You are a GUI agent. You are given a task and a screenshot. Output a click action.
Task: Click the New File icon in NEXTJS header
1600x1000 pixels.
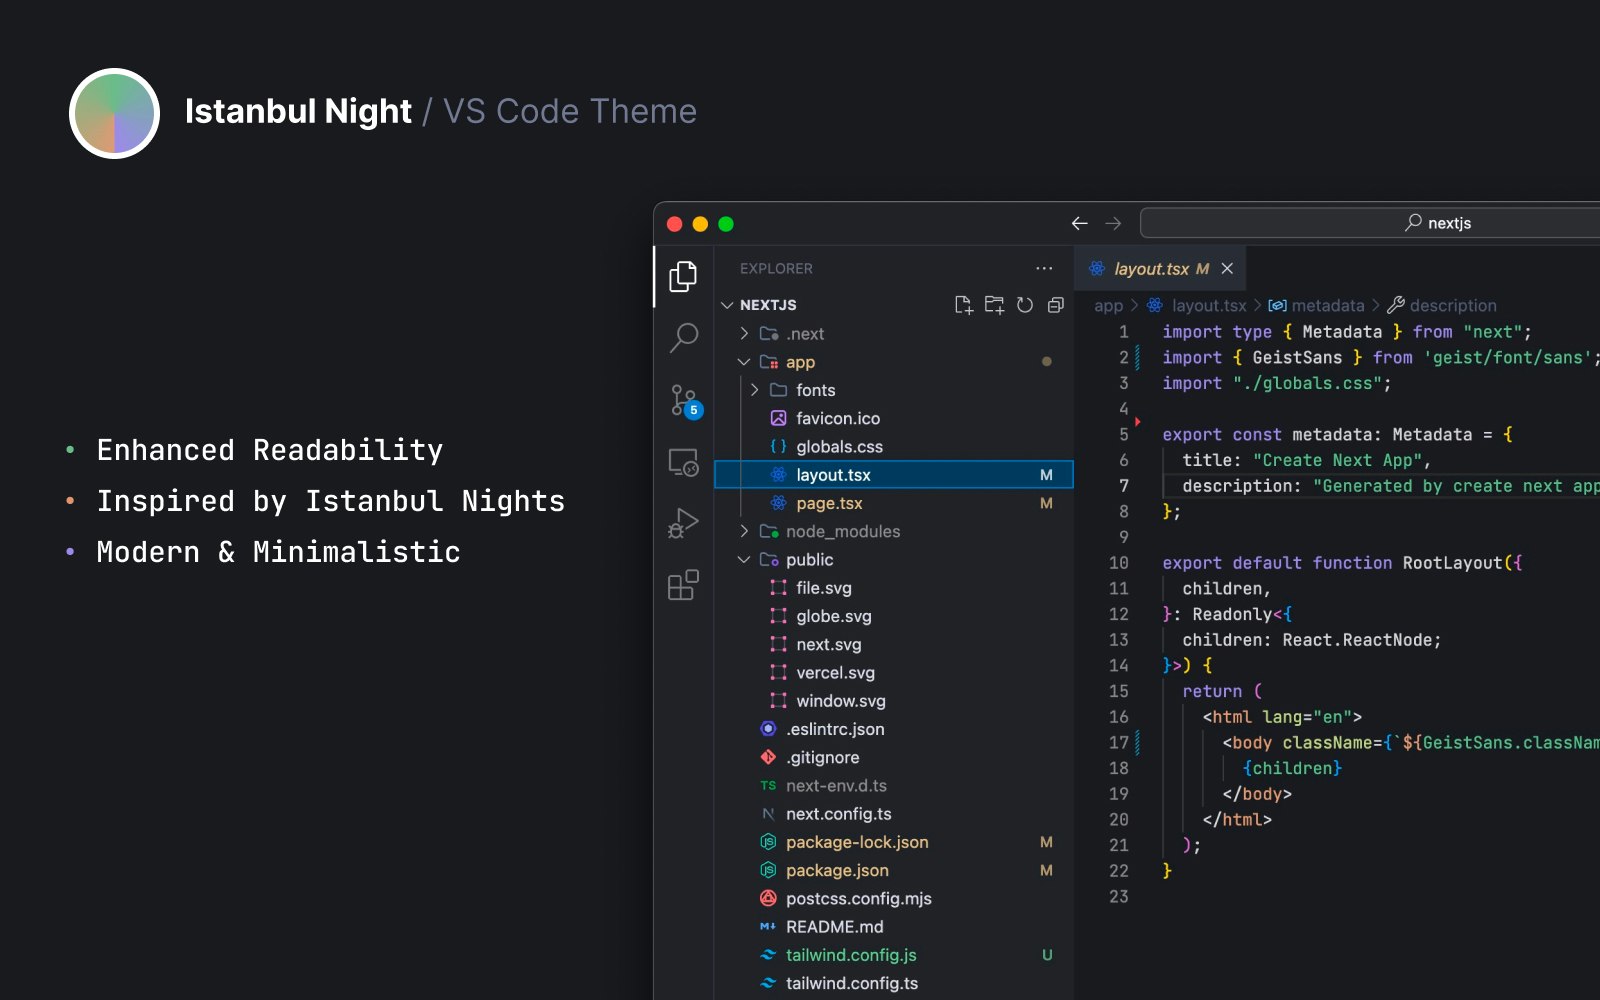963,305
